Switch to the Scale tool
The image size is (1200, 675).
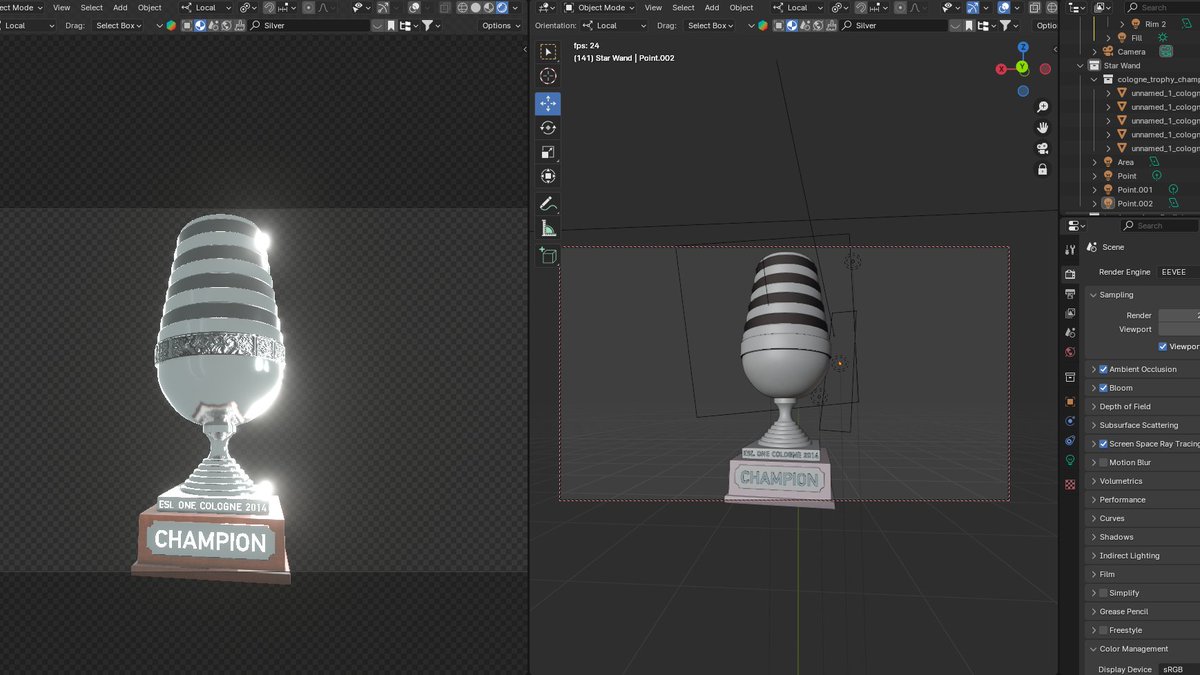tap(548, 151)
